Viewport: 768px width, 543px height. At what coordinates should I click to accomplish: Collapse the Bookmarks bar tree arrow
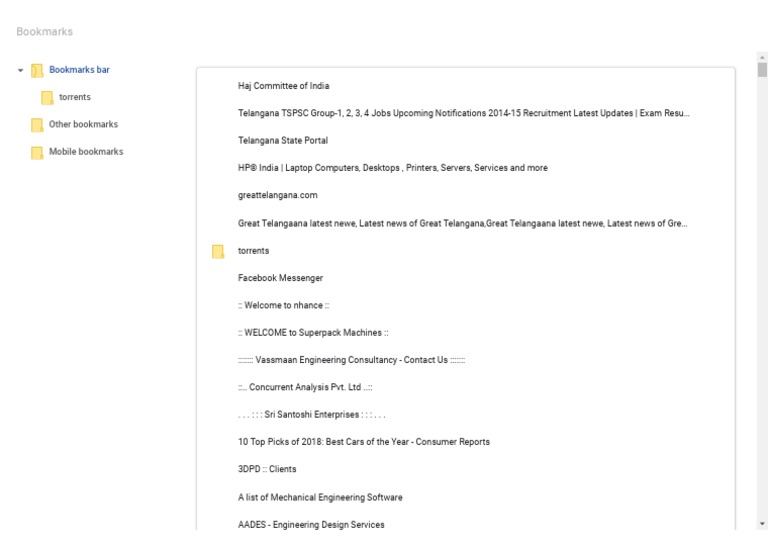pyautogui.click(x=21, y=71)
